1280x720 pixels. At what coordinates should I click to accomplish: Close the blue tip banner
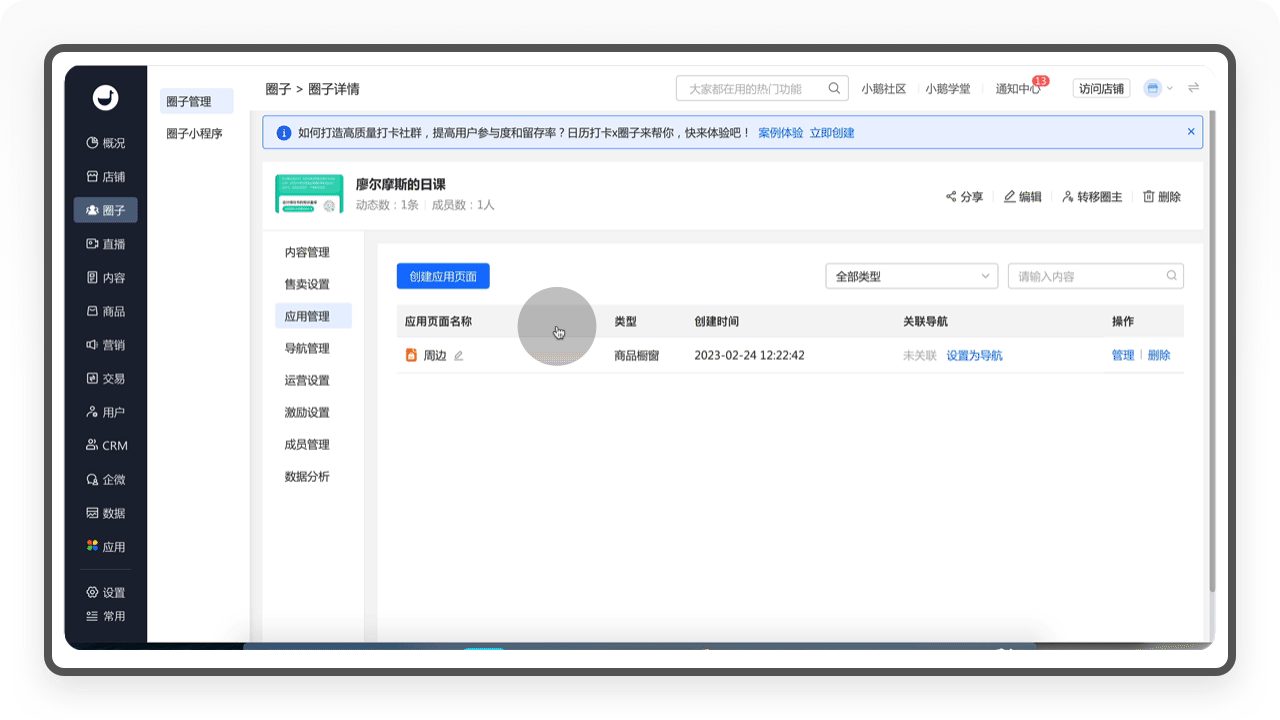pyautogui.click(x=1191, y=131)
